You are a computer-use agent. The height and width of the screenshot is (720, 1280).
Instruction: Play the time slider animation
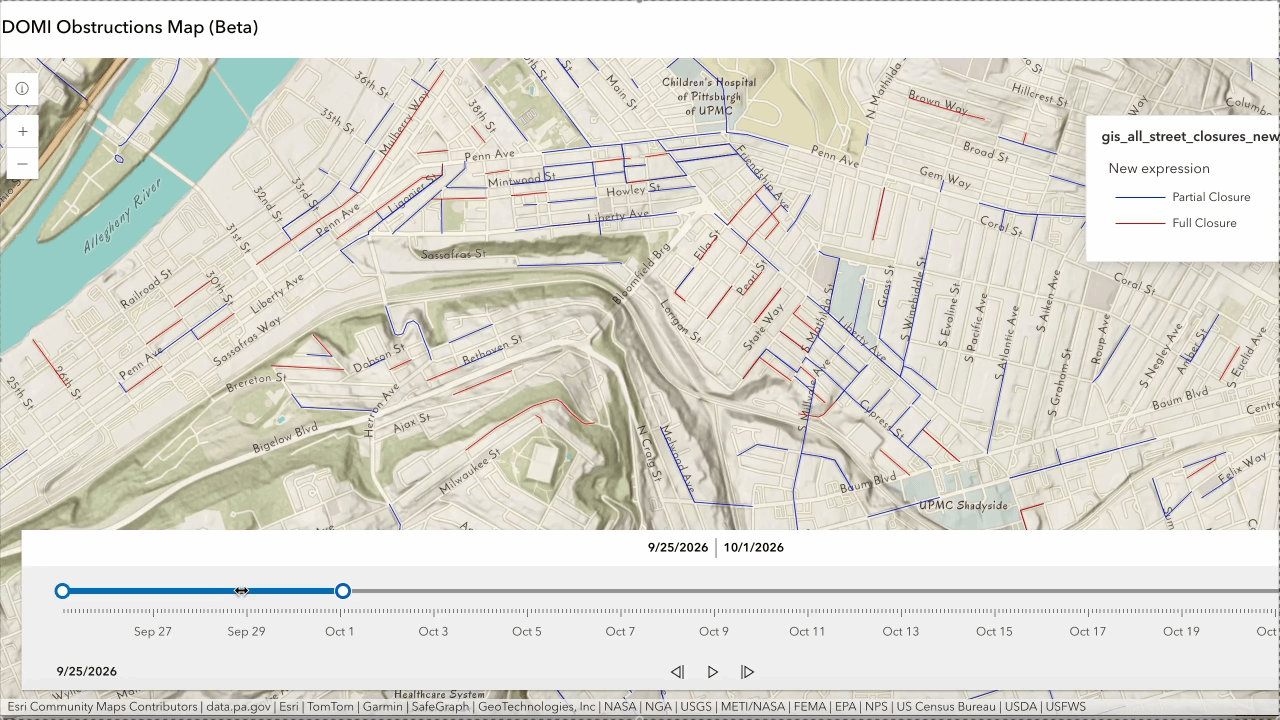click(712, 672)
